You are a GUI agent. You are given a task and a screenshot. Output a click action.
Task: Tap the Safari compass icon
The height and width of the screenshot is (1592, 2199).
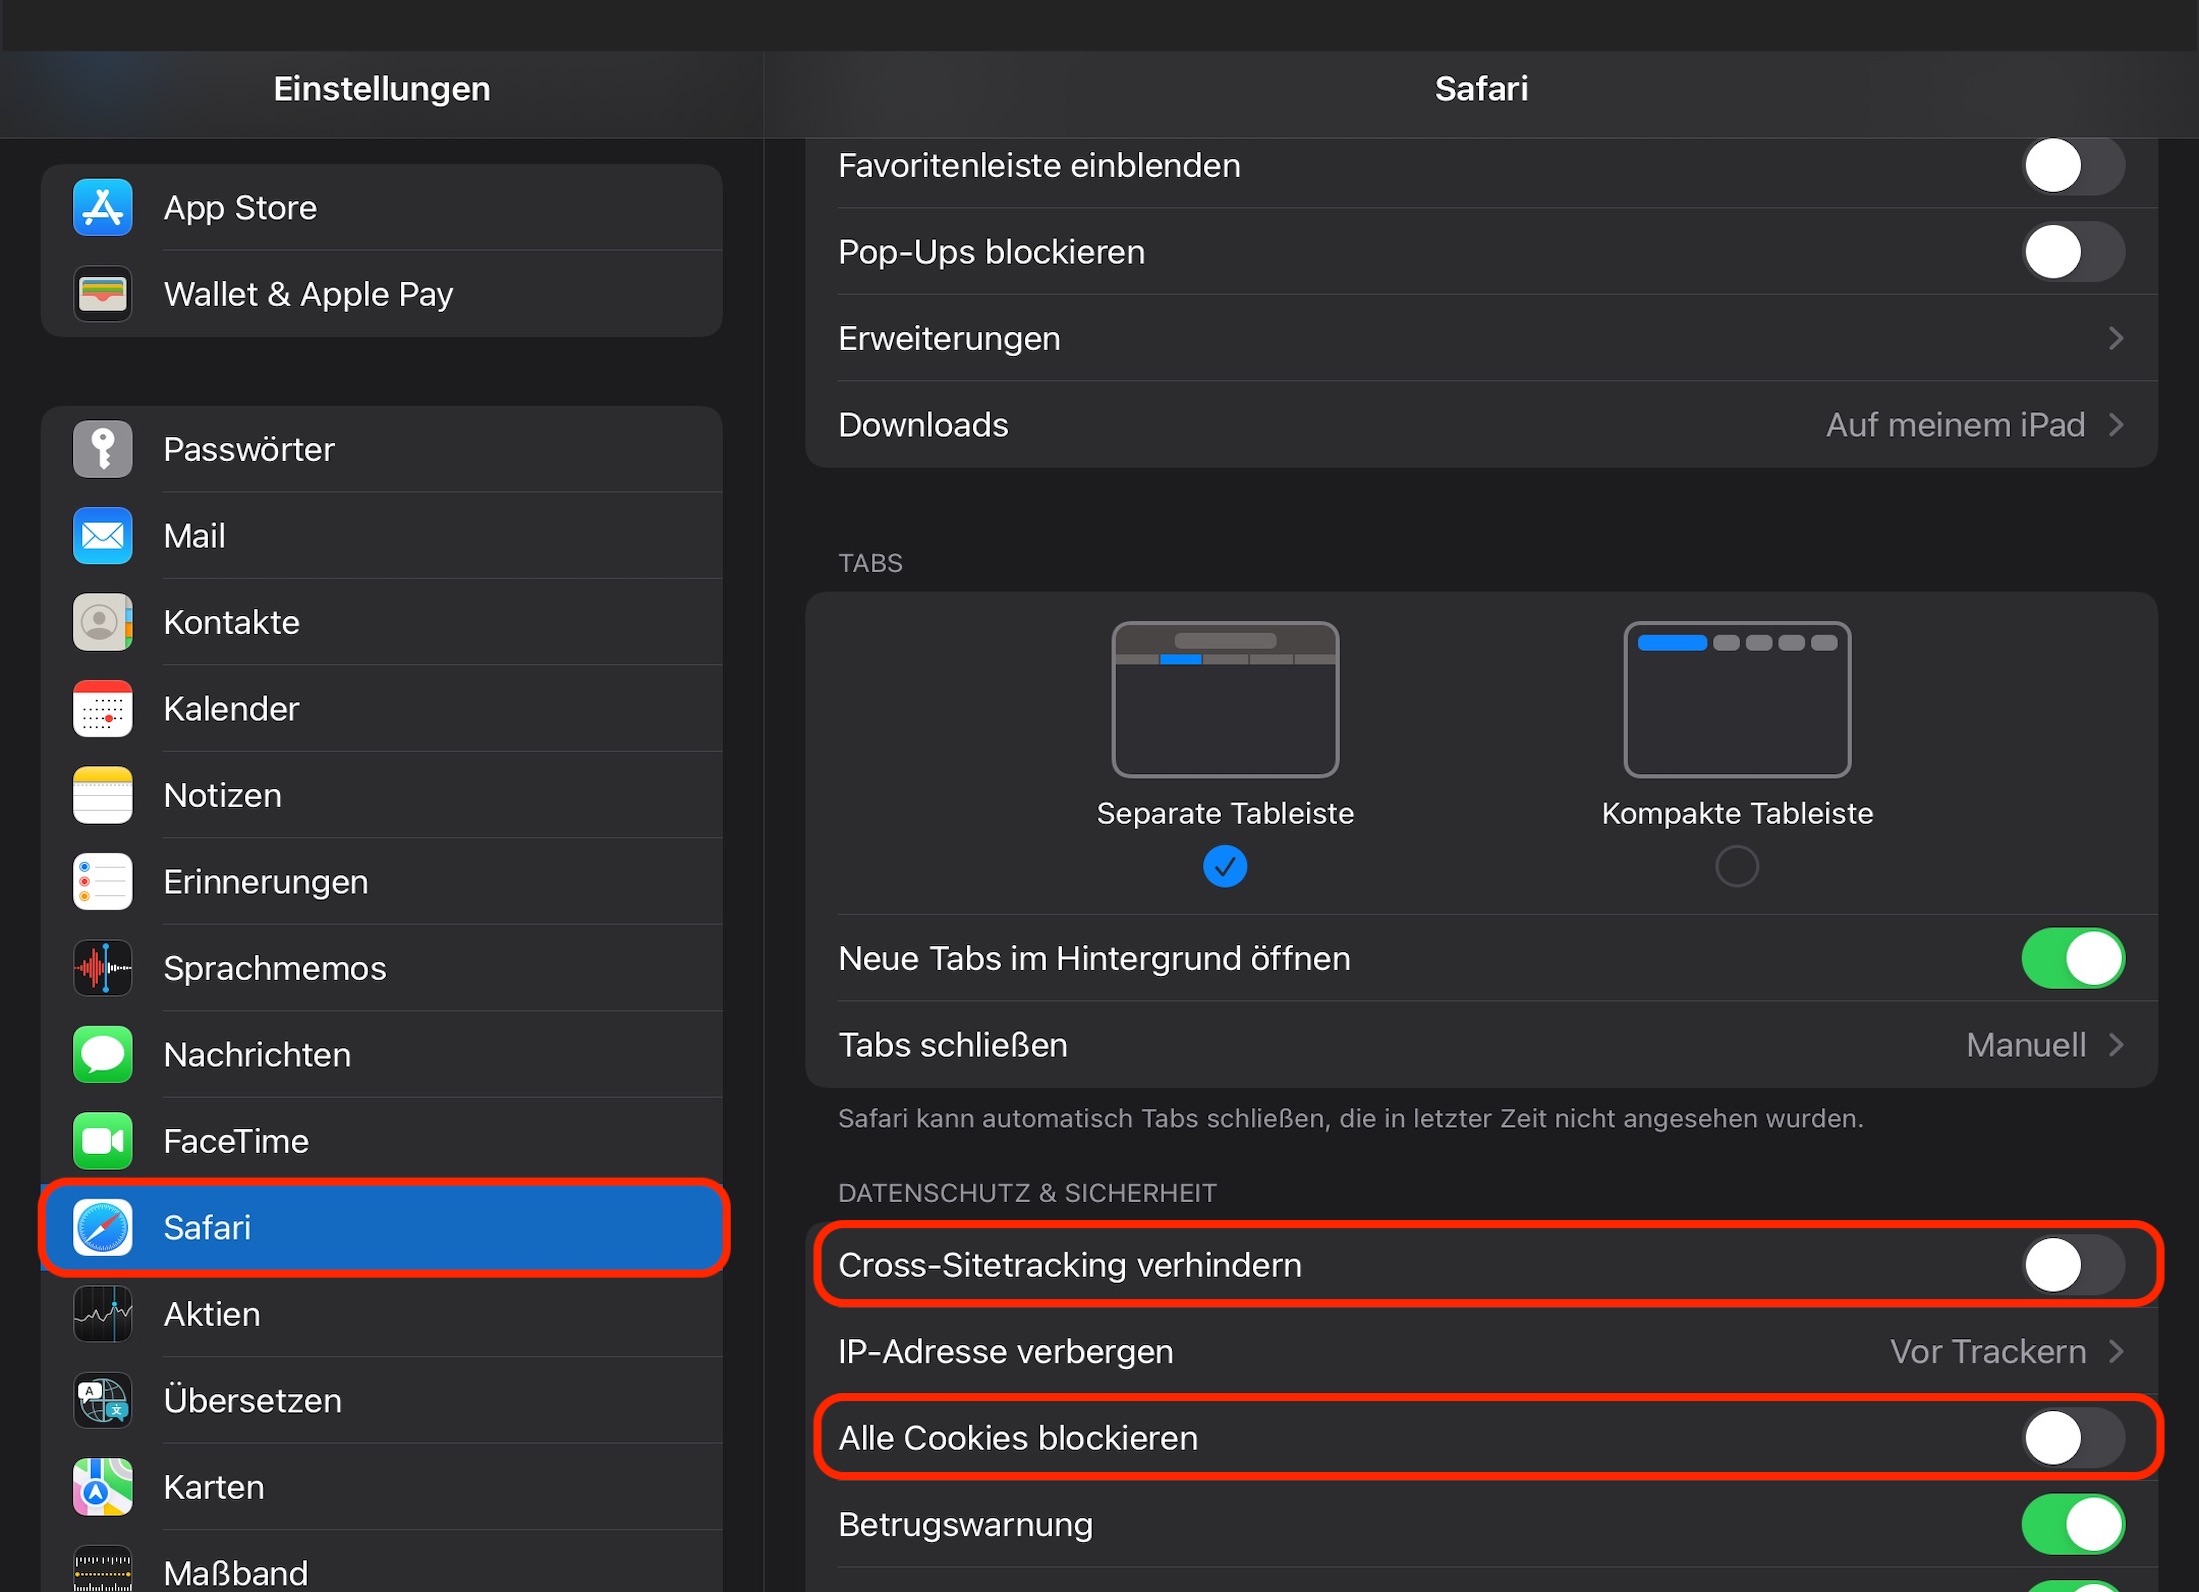point(102,1228)
